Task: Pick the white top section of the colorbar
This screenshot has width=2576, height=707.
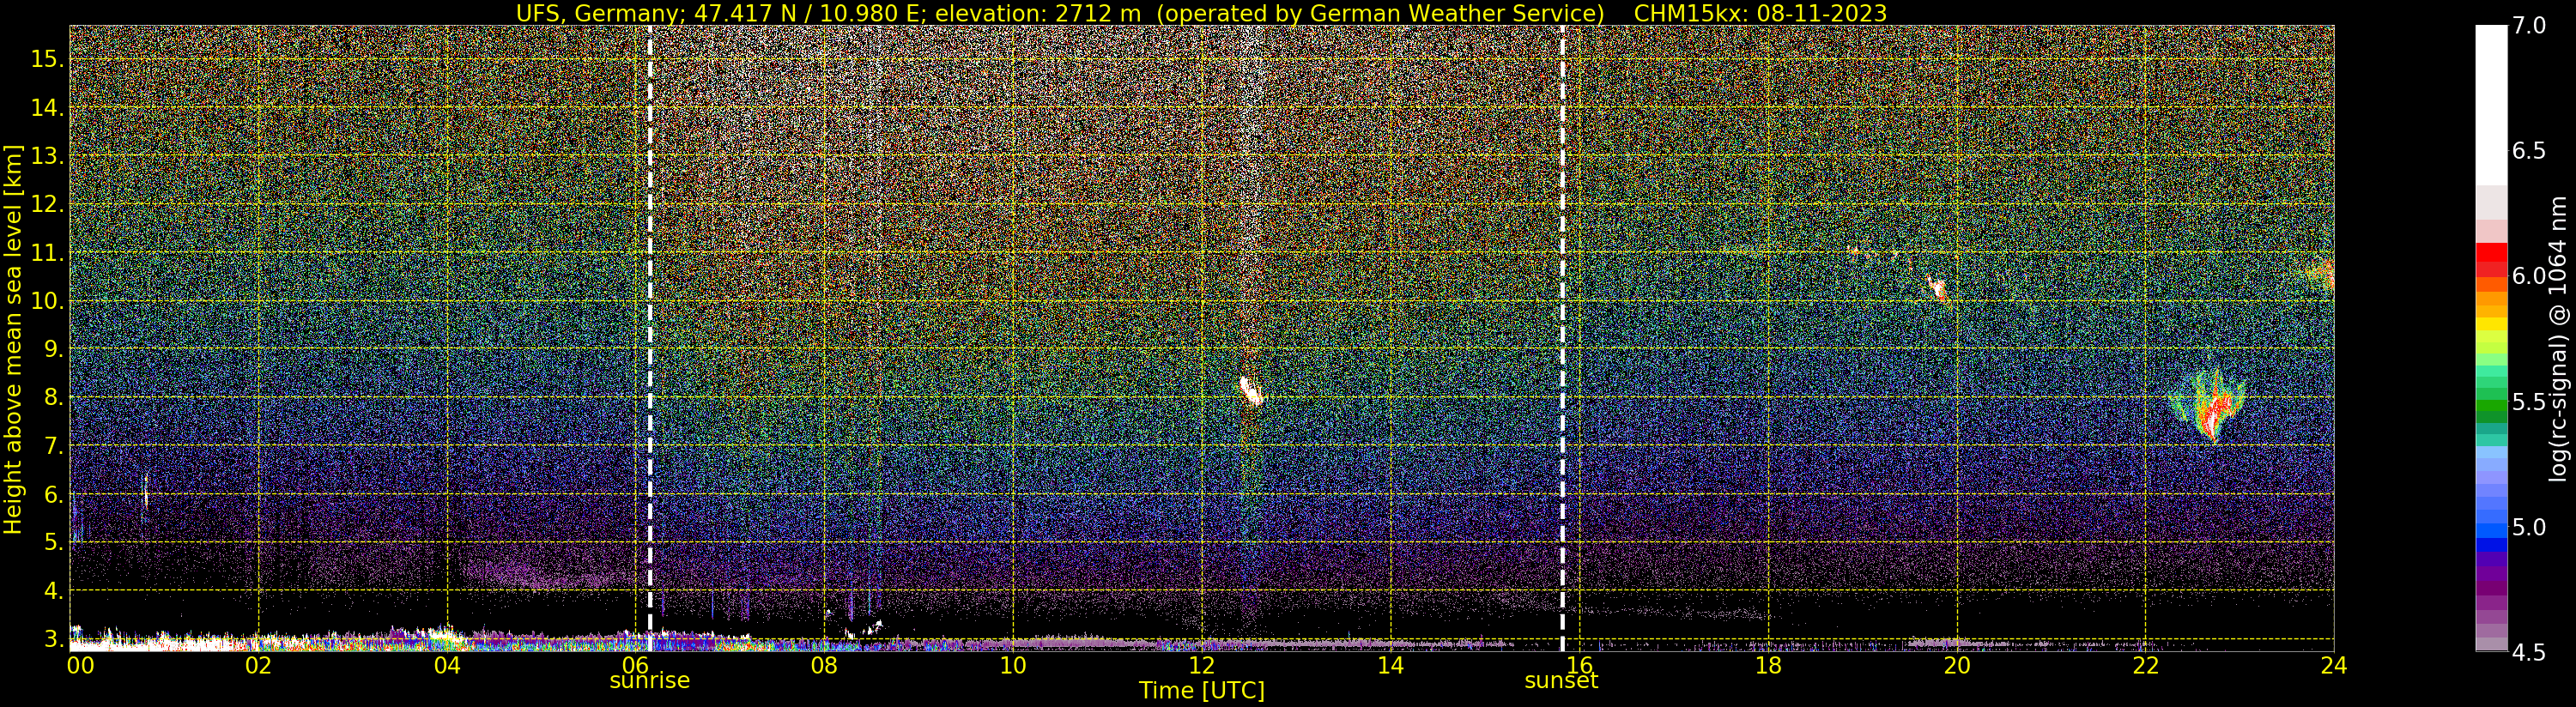Action: (2491, 105)
